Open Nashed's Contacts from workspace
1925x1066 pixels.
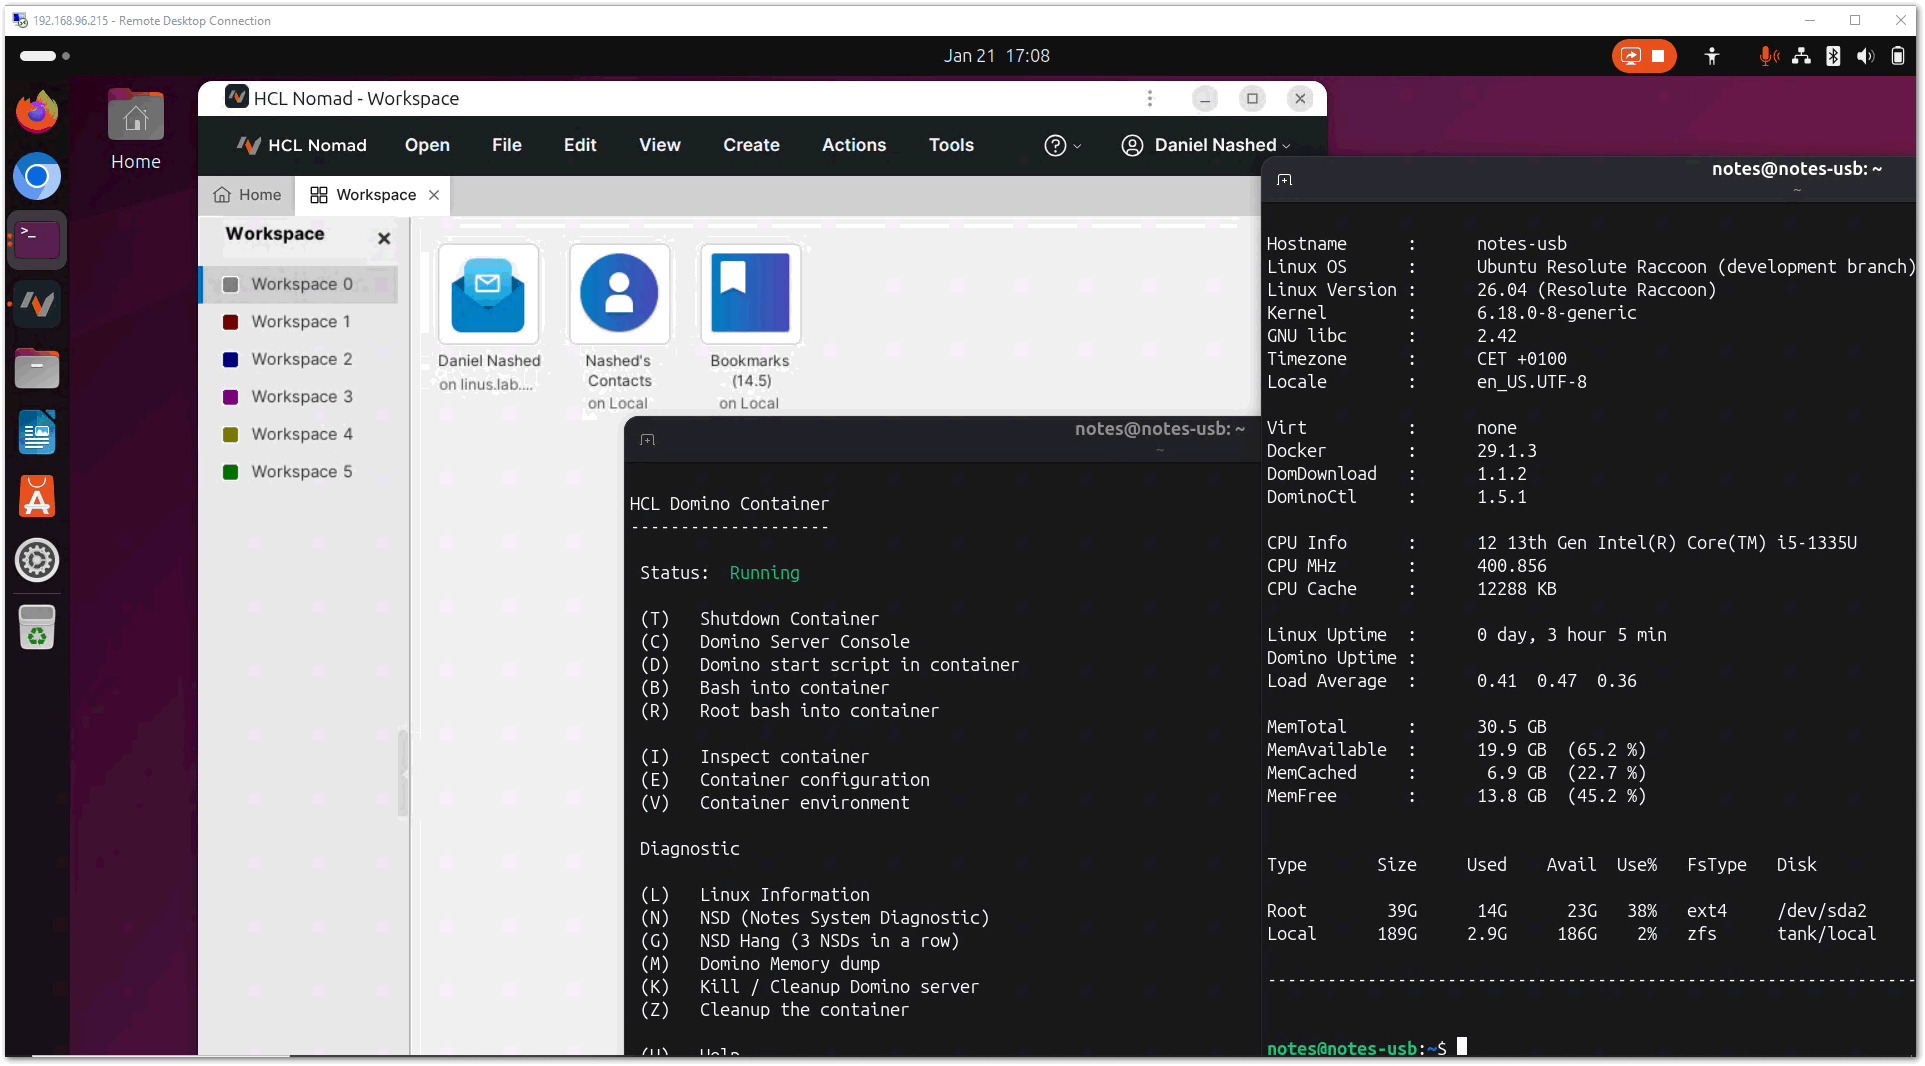(x=619, y=295)
